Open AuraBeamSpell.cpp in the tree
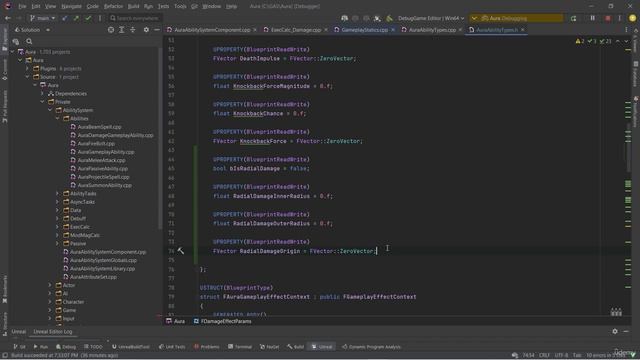Viewport: 640px width, 360px height. coord(99,127)
